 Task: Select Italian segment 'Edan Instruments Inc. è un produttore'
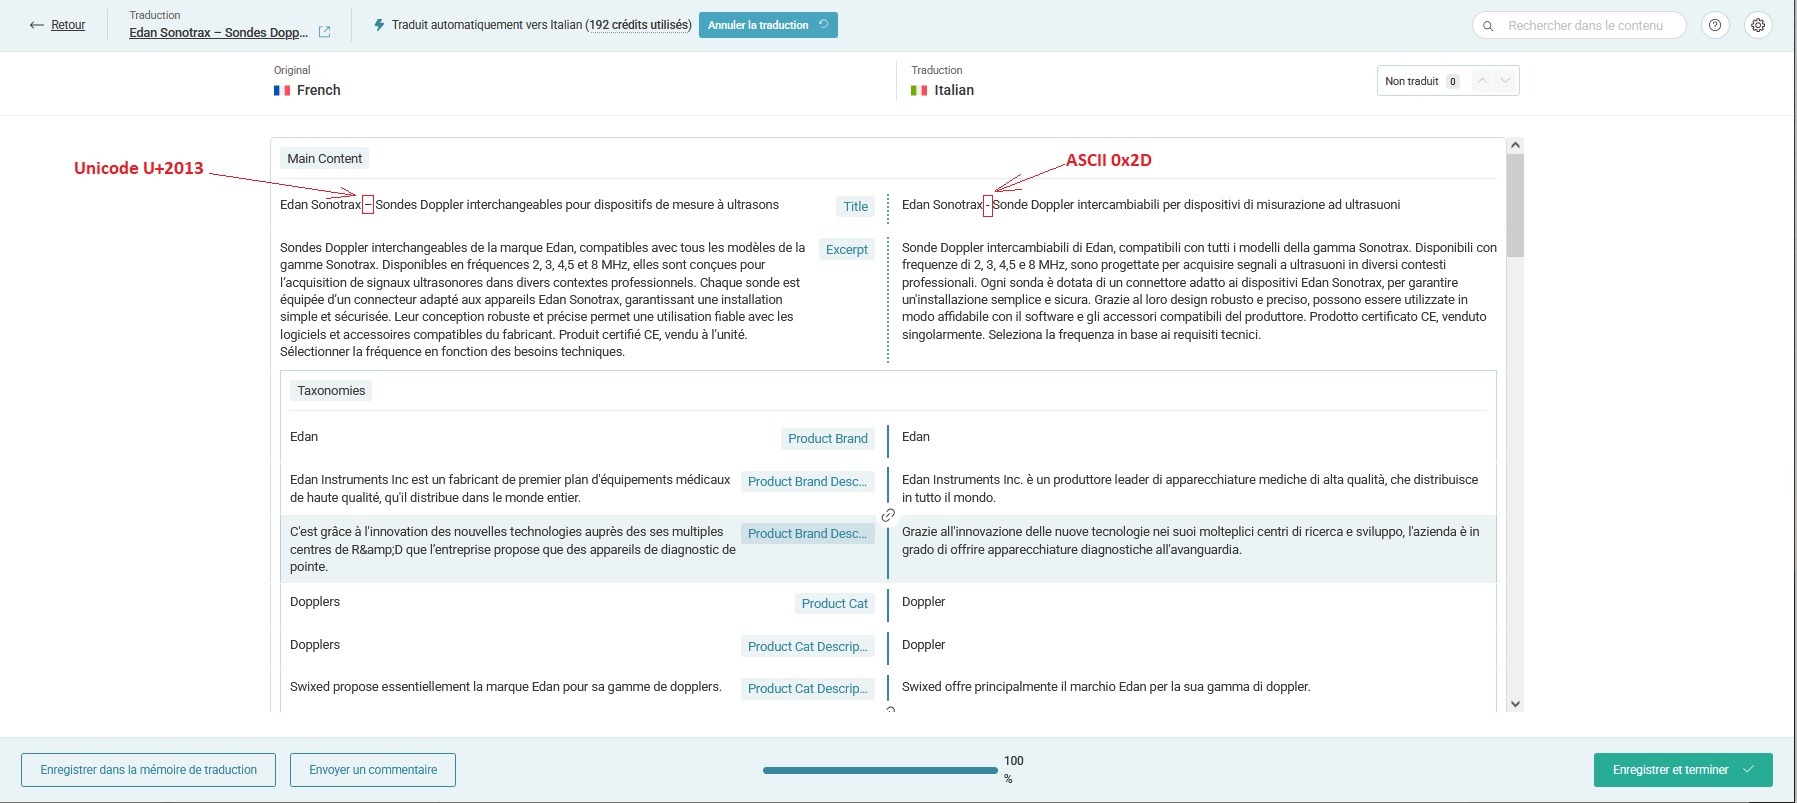(x=1190, y=488)
